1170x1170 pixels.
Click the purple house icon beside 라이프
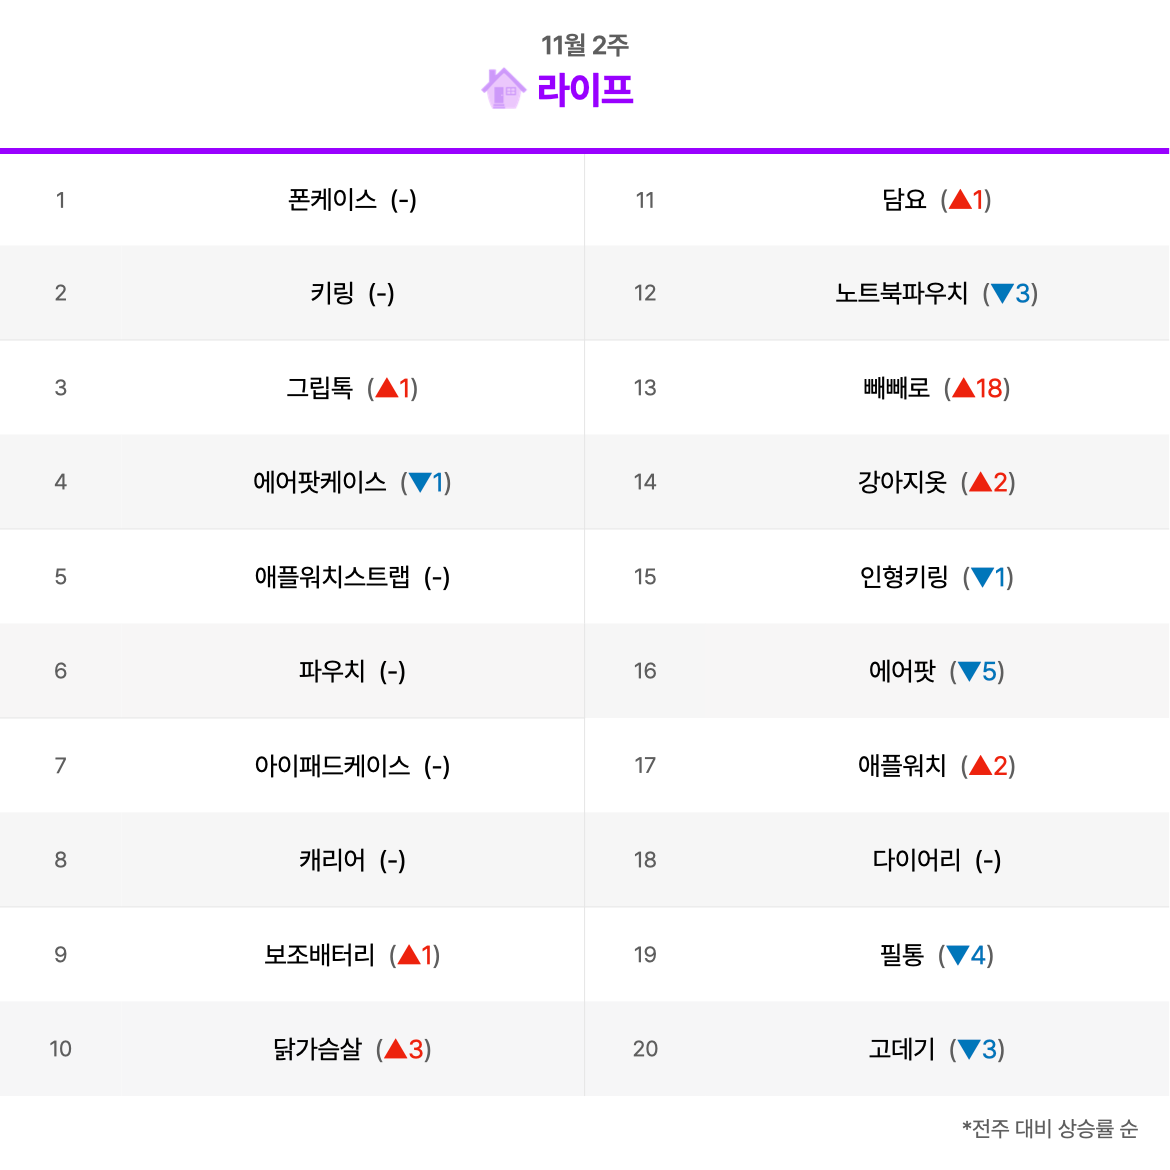click(504, 89)
